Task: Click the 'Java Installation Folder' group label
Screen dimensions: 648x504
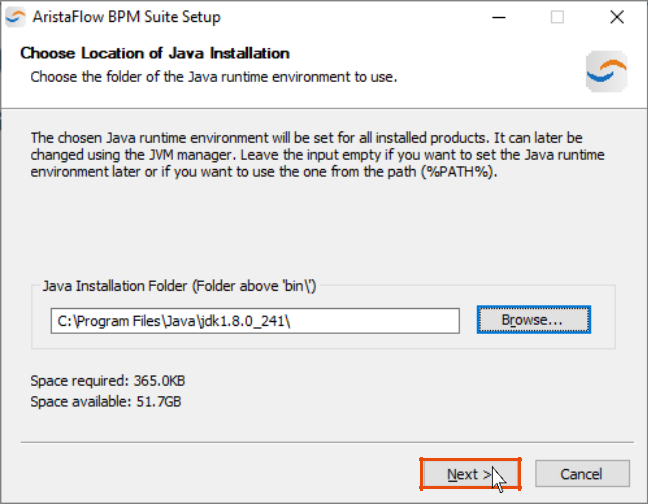Action: 179,286
